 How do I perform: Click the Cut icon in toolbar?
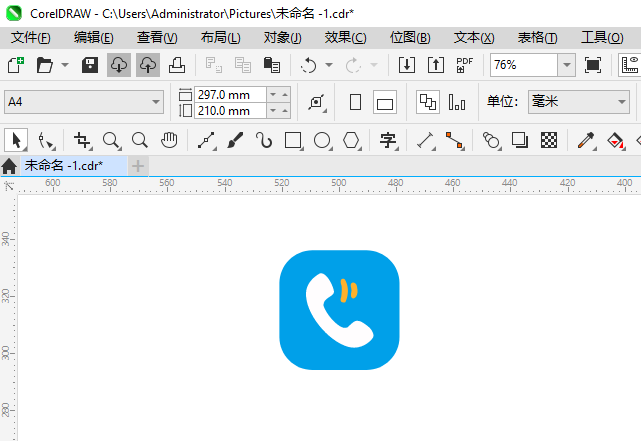click(x=214, y=65)
